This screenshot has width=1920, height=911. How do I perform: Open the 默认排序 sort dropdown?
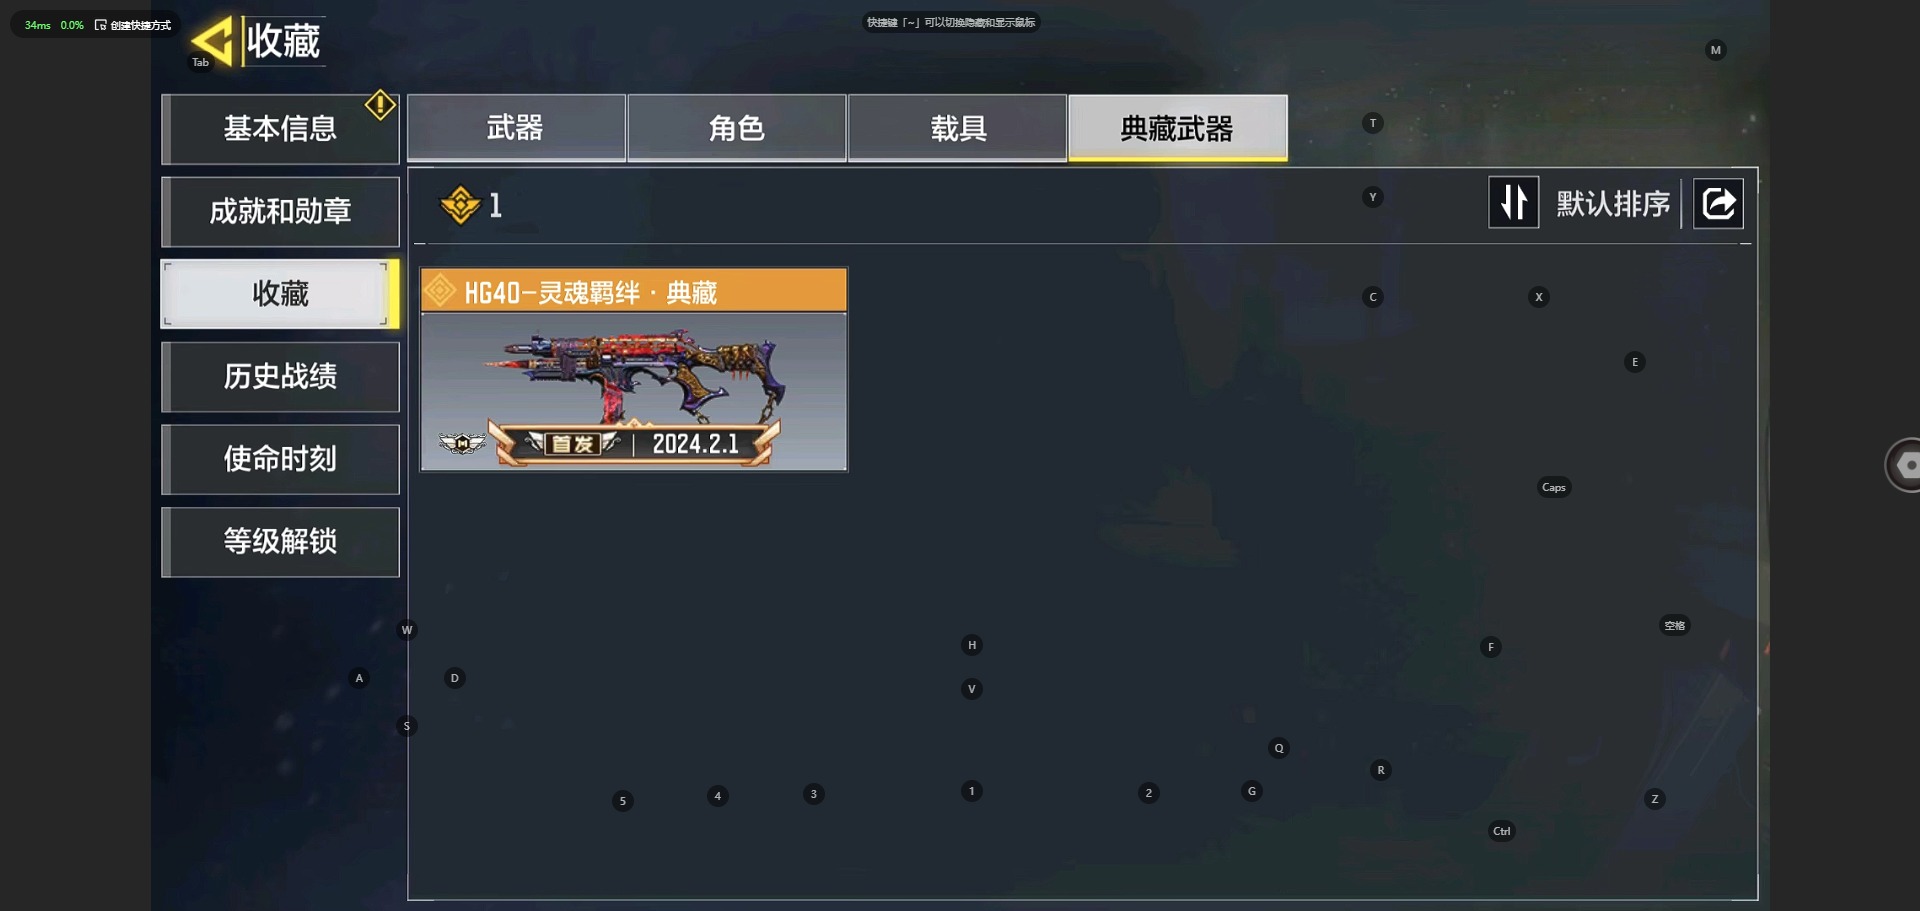[1612, 204]
